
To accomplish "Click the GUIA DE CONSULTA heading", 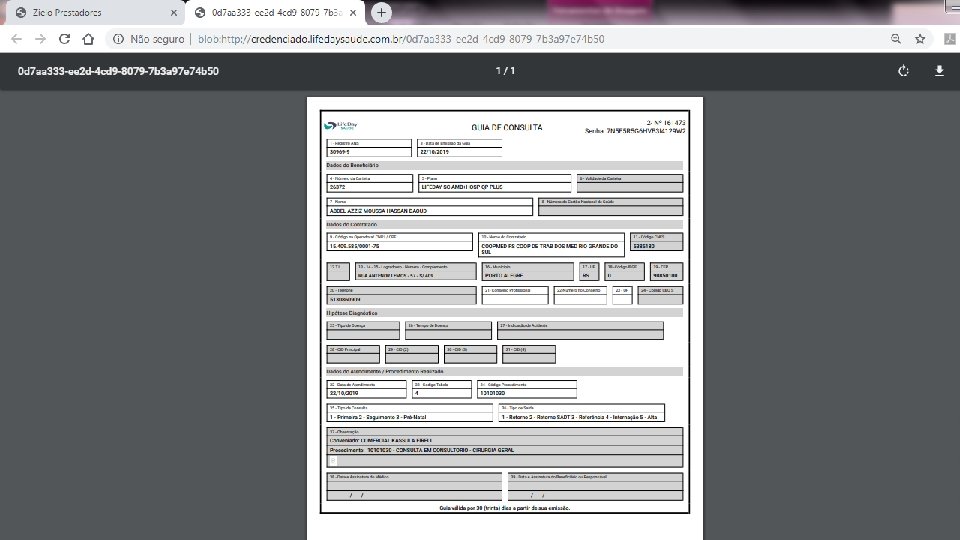I will pyautogui.click(x=506, y=127).
